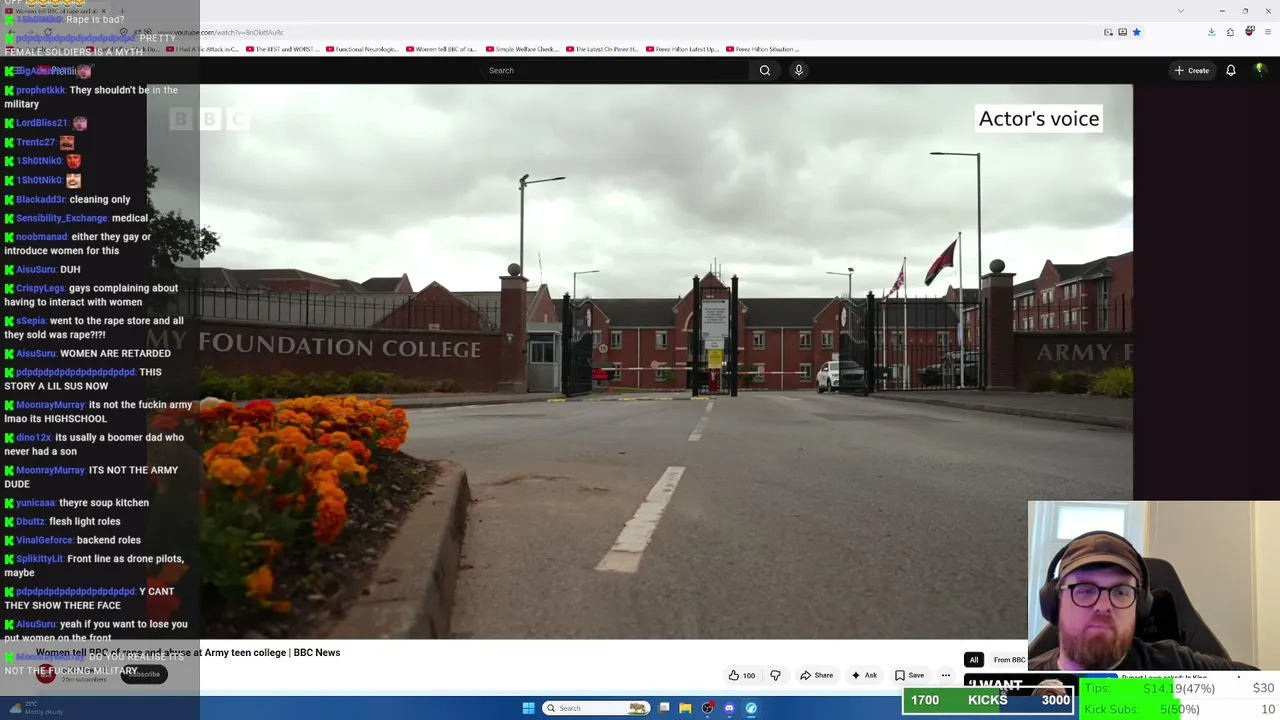Screen dimensions: 1280x720
Task: Share this video
Action: [817, 675]
